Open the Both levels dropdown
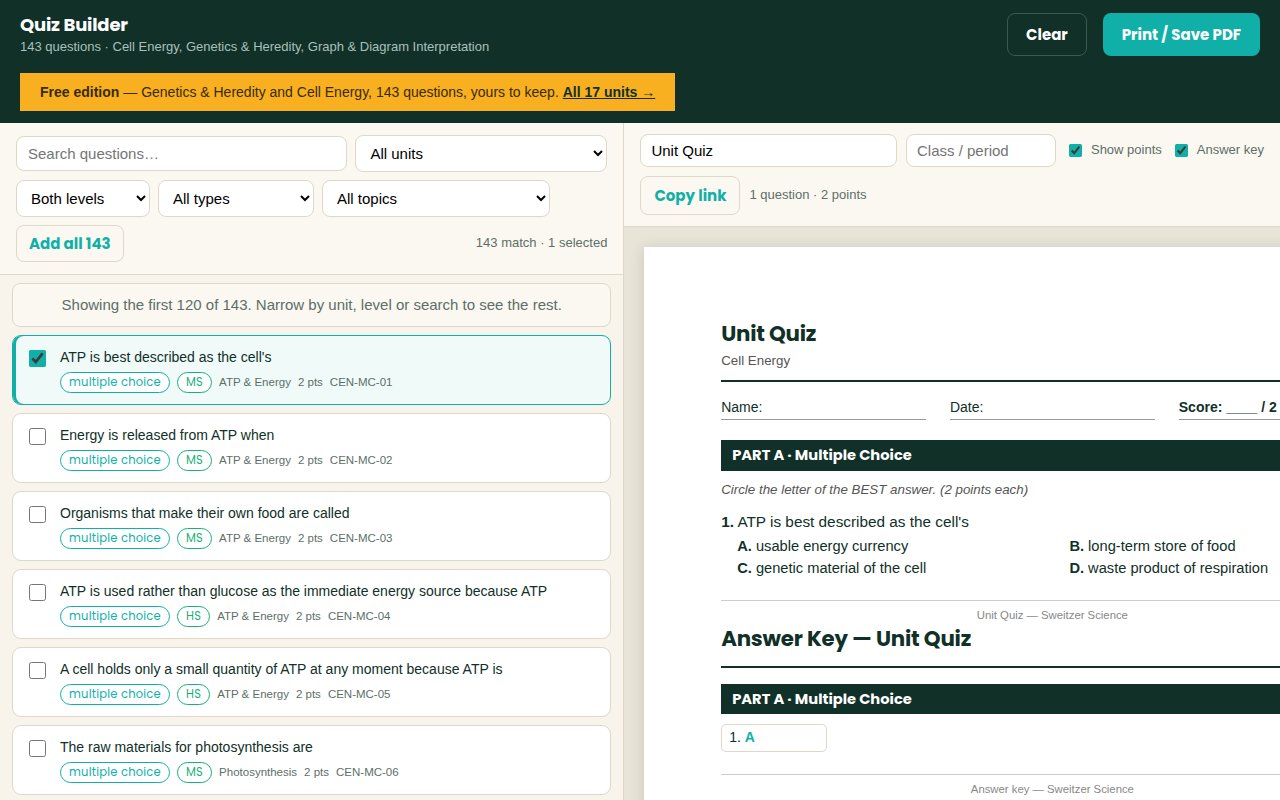The height and width of the screenshot is (800, 1280). (x=83, y=199)
